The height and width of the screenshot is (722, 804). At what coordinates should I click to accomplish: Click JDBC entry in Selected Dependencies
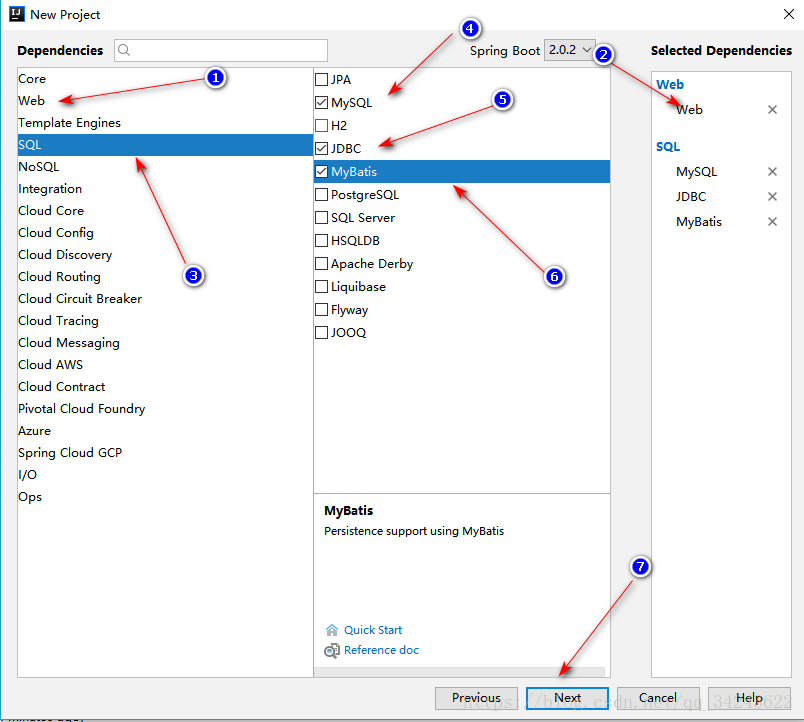(x=691, y=196)
